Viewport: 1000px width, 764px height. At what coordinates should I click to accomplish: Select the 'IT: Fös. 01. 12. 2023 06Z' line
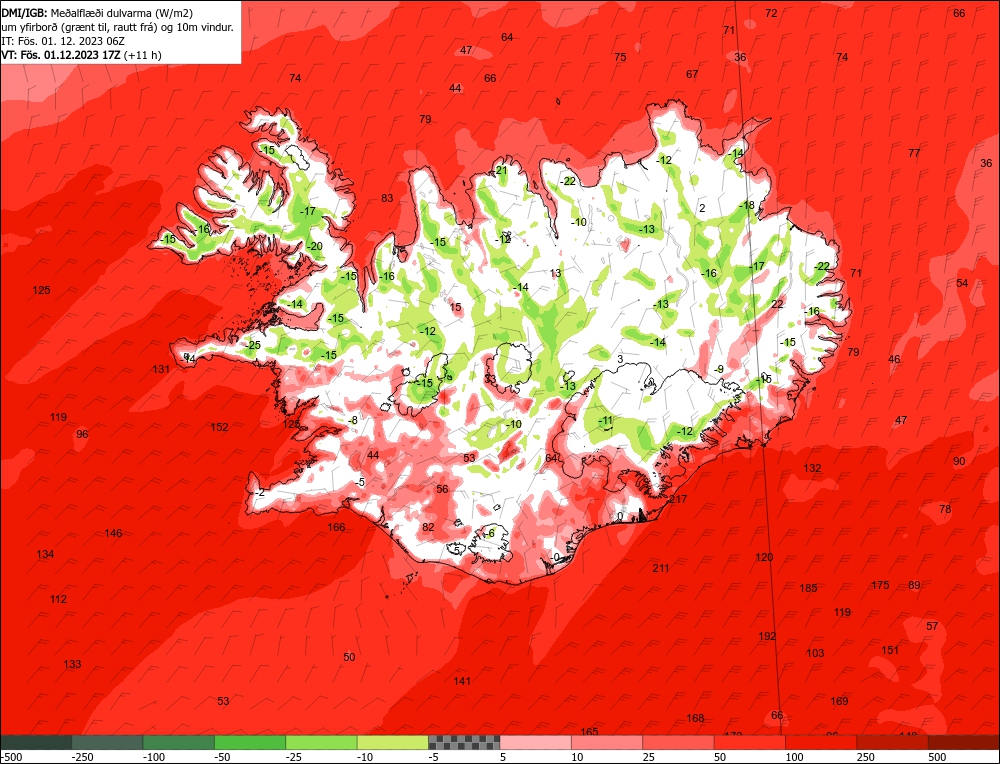point(62,41)
